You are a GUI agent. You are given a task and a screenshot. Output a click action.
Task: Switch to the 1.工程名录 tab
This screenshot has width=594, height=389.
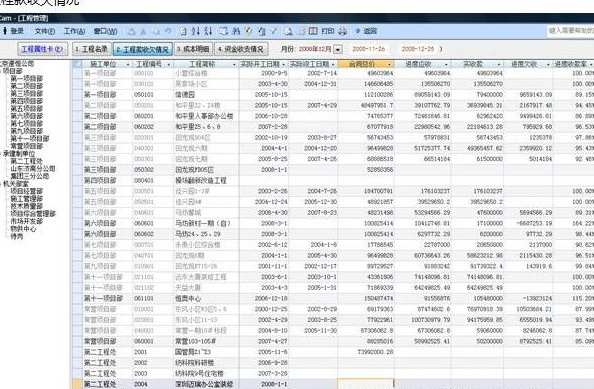coord(91,49)
